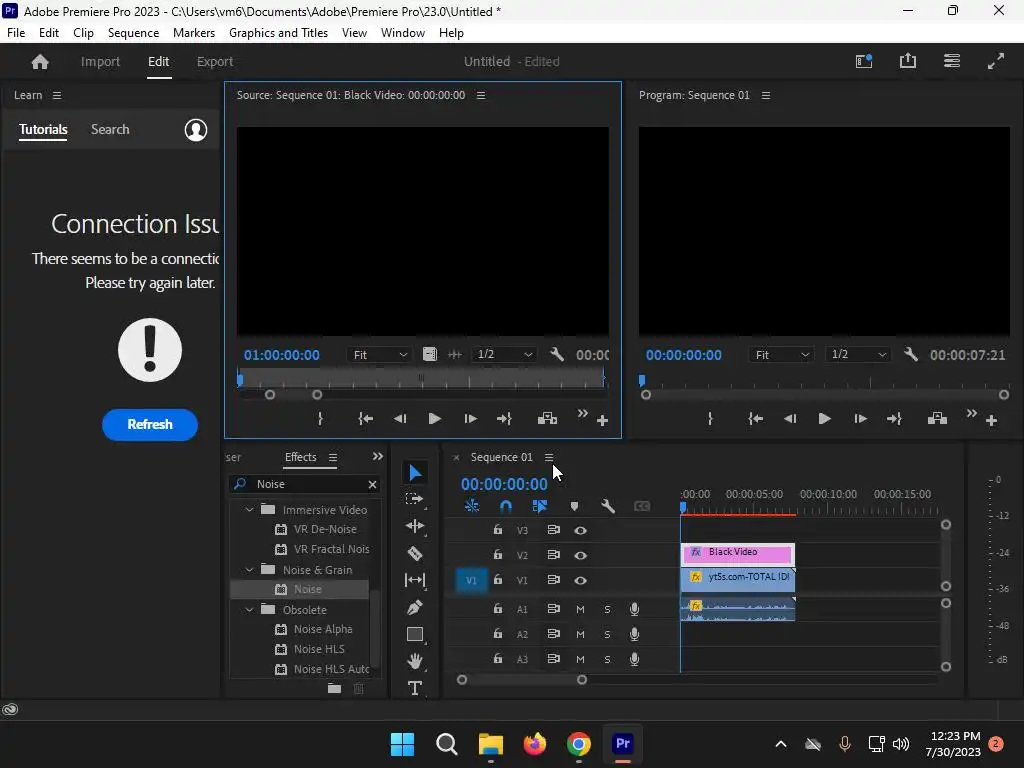This screenshot has height=768, width=1024.
Task: Mute audio track A1
Action: [x=580, y=609]
